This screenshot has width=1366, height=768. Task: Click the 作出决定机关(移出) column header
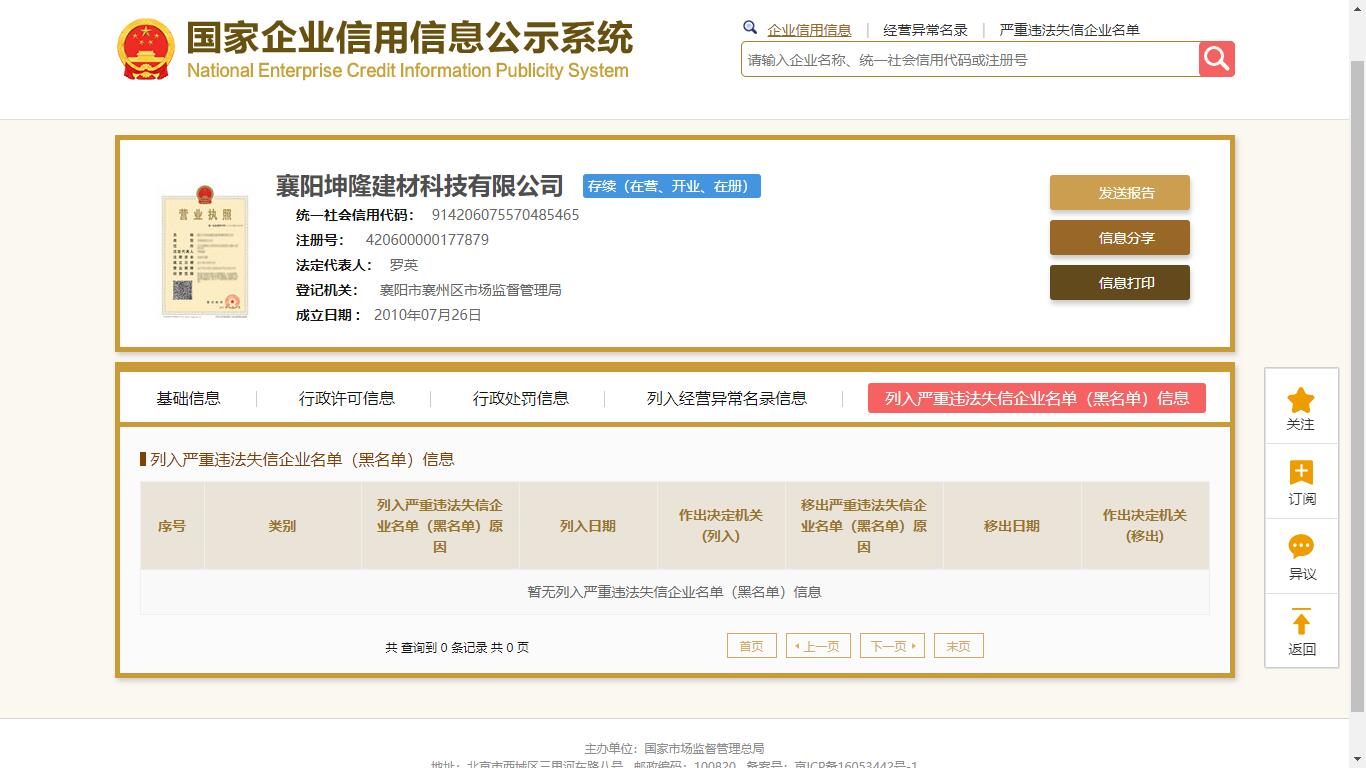(x=1145, y=526)
